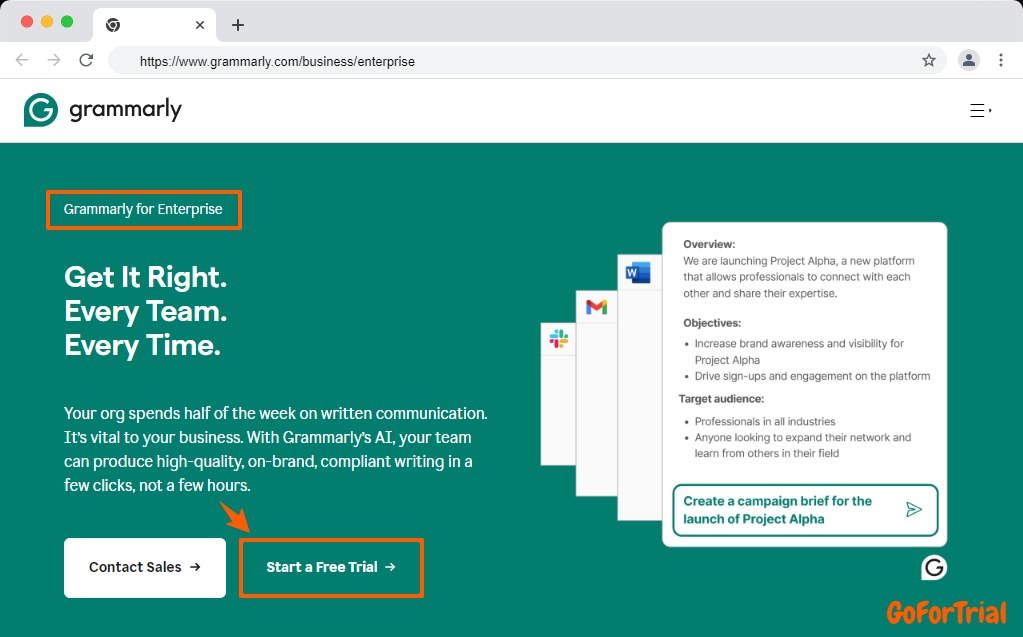Image resolution: width=1023 pixels, height=637 pixels.
Task: Open the browser profile avatar
Action: click(968, 60)
